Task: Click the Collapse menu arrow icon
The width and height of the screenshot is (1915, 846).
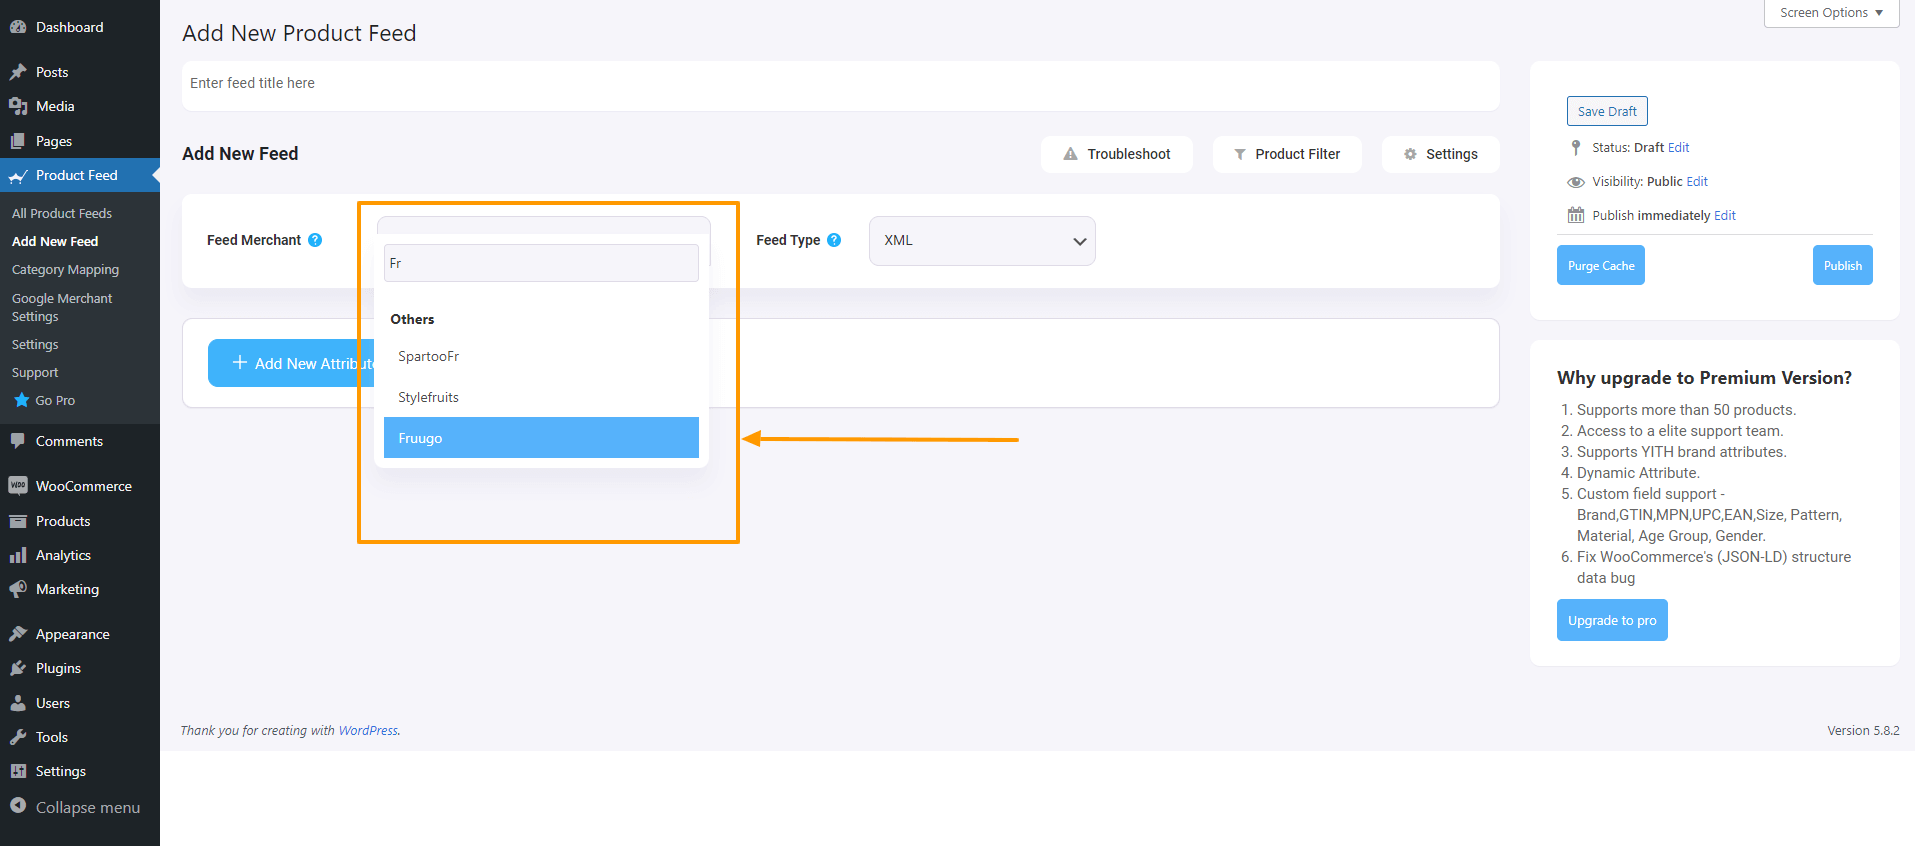Action: [18, 806]
